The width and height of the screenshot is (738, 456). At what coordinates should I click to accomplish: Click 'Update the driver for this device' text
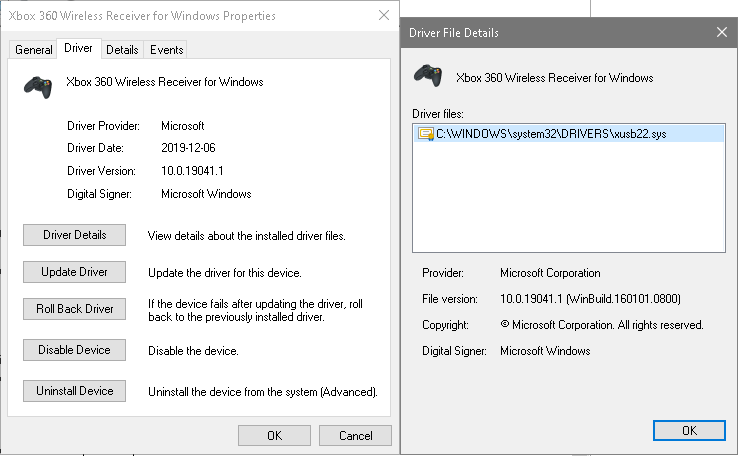click(225, 273)
